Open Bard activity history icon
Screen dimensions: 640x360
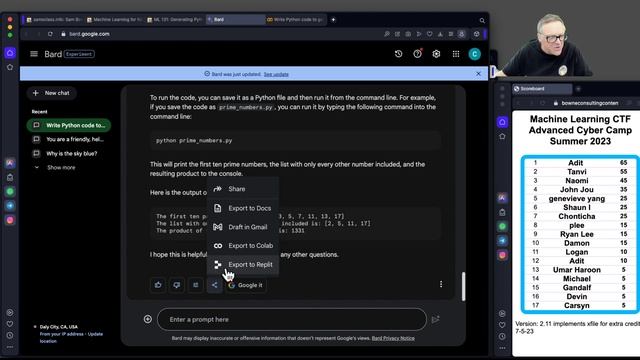(398, 54)
